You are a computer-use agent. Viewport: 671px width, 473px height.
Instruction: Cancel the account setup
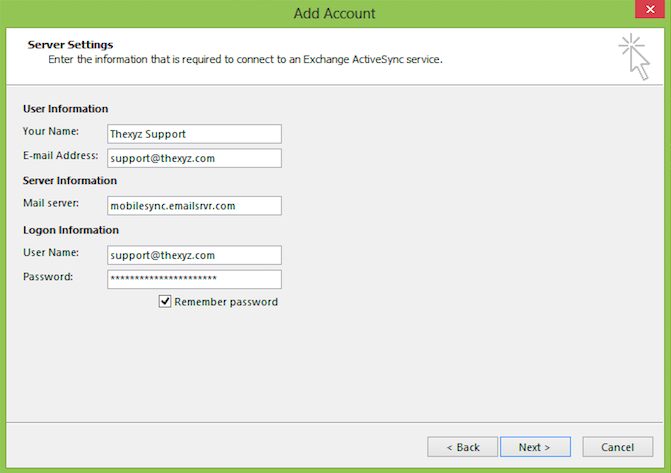coord(618,447)
